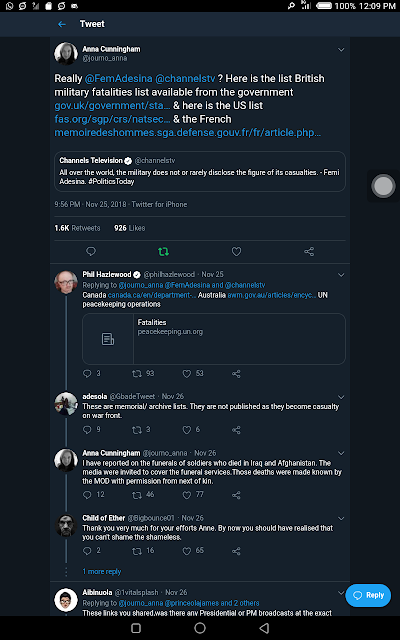View the 926 Likes list
This screenshot has width=400, height=640.
129,228
